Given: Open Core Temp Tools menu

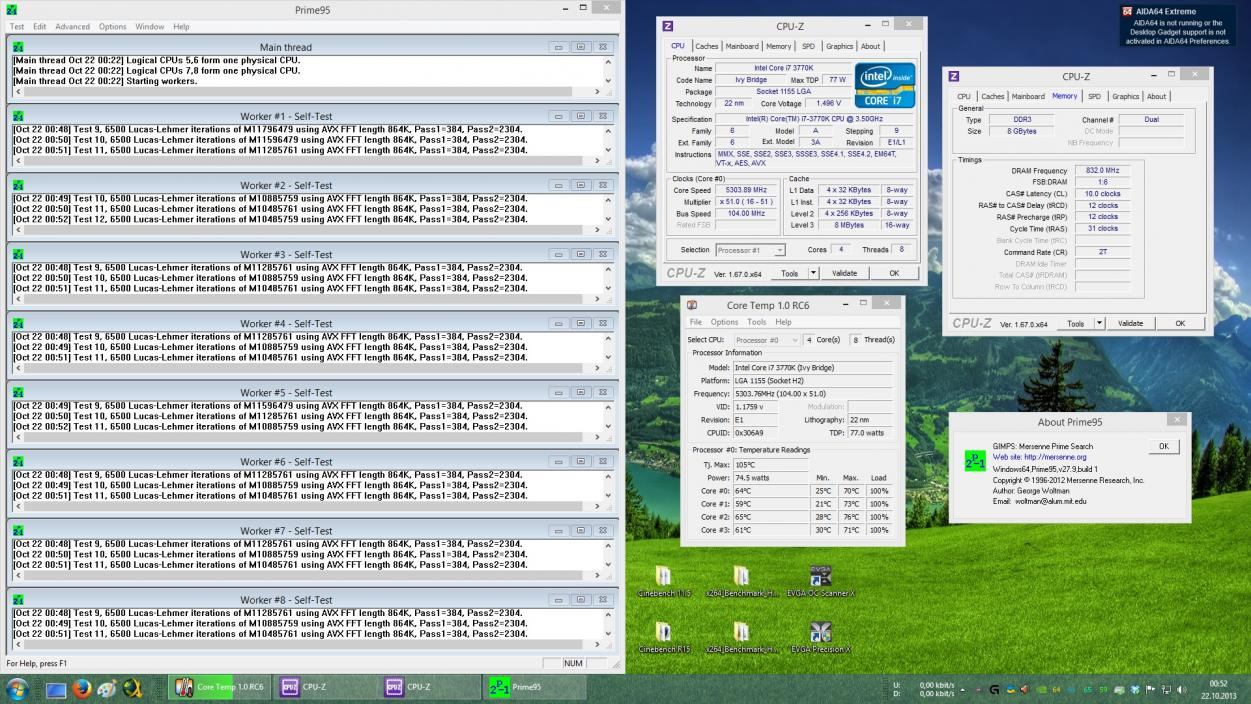Looking at the screenshot, I should [757, 322].
